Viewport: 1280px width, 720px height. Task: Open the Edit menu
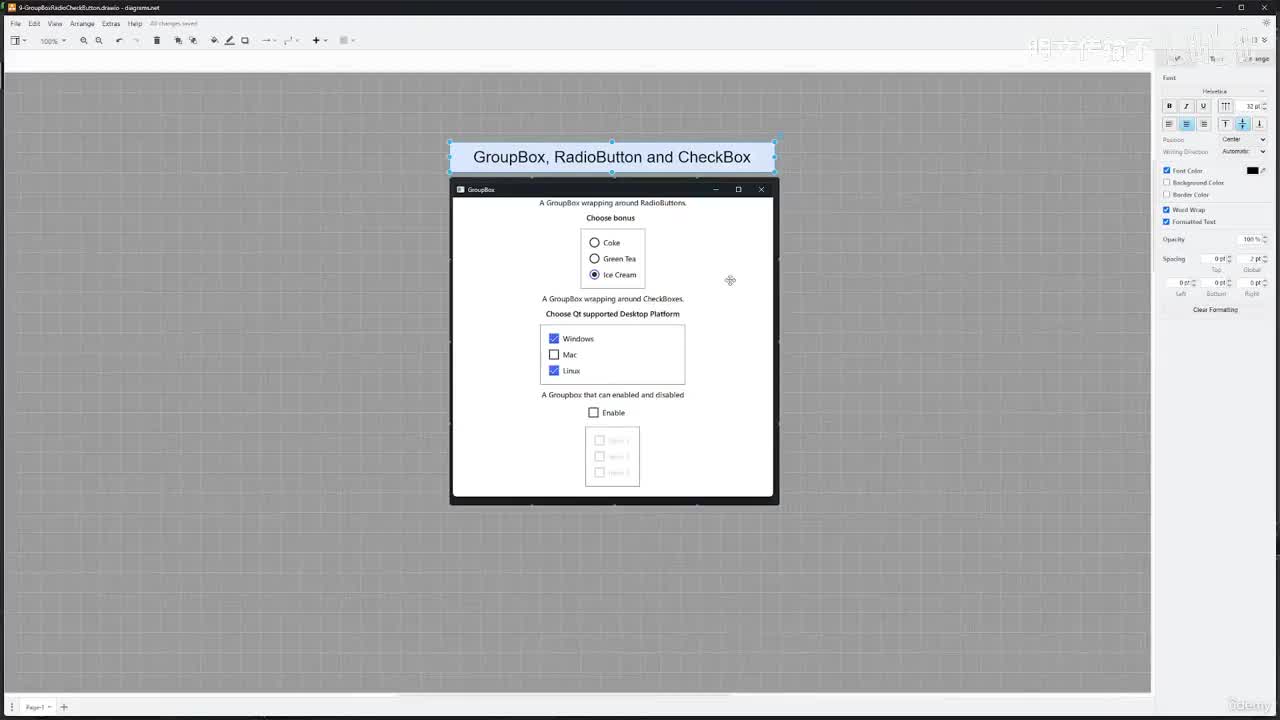[x=34, y=23]
